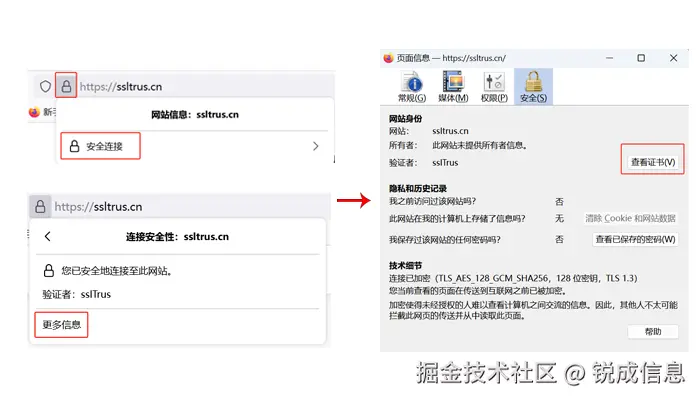Switch to the 常规(G) tab
The width and height of the screenshot is (700, 400).
(x=412, y=87)
